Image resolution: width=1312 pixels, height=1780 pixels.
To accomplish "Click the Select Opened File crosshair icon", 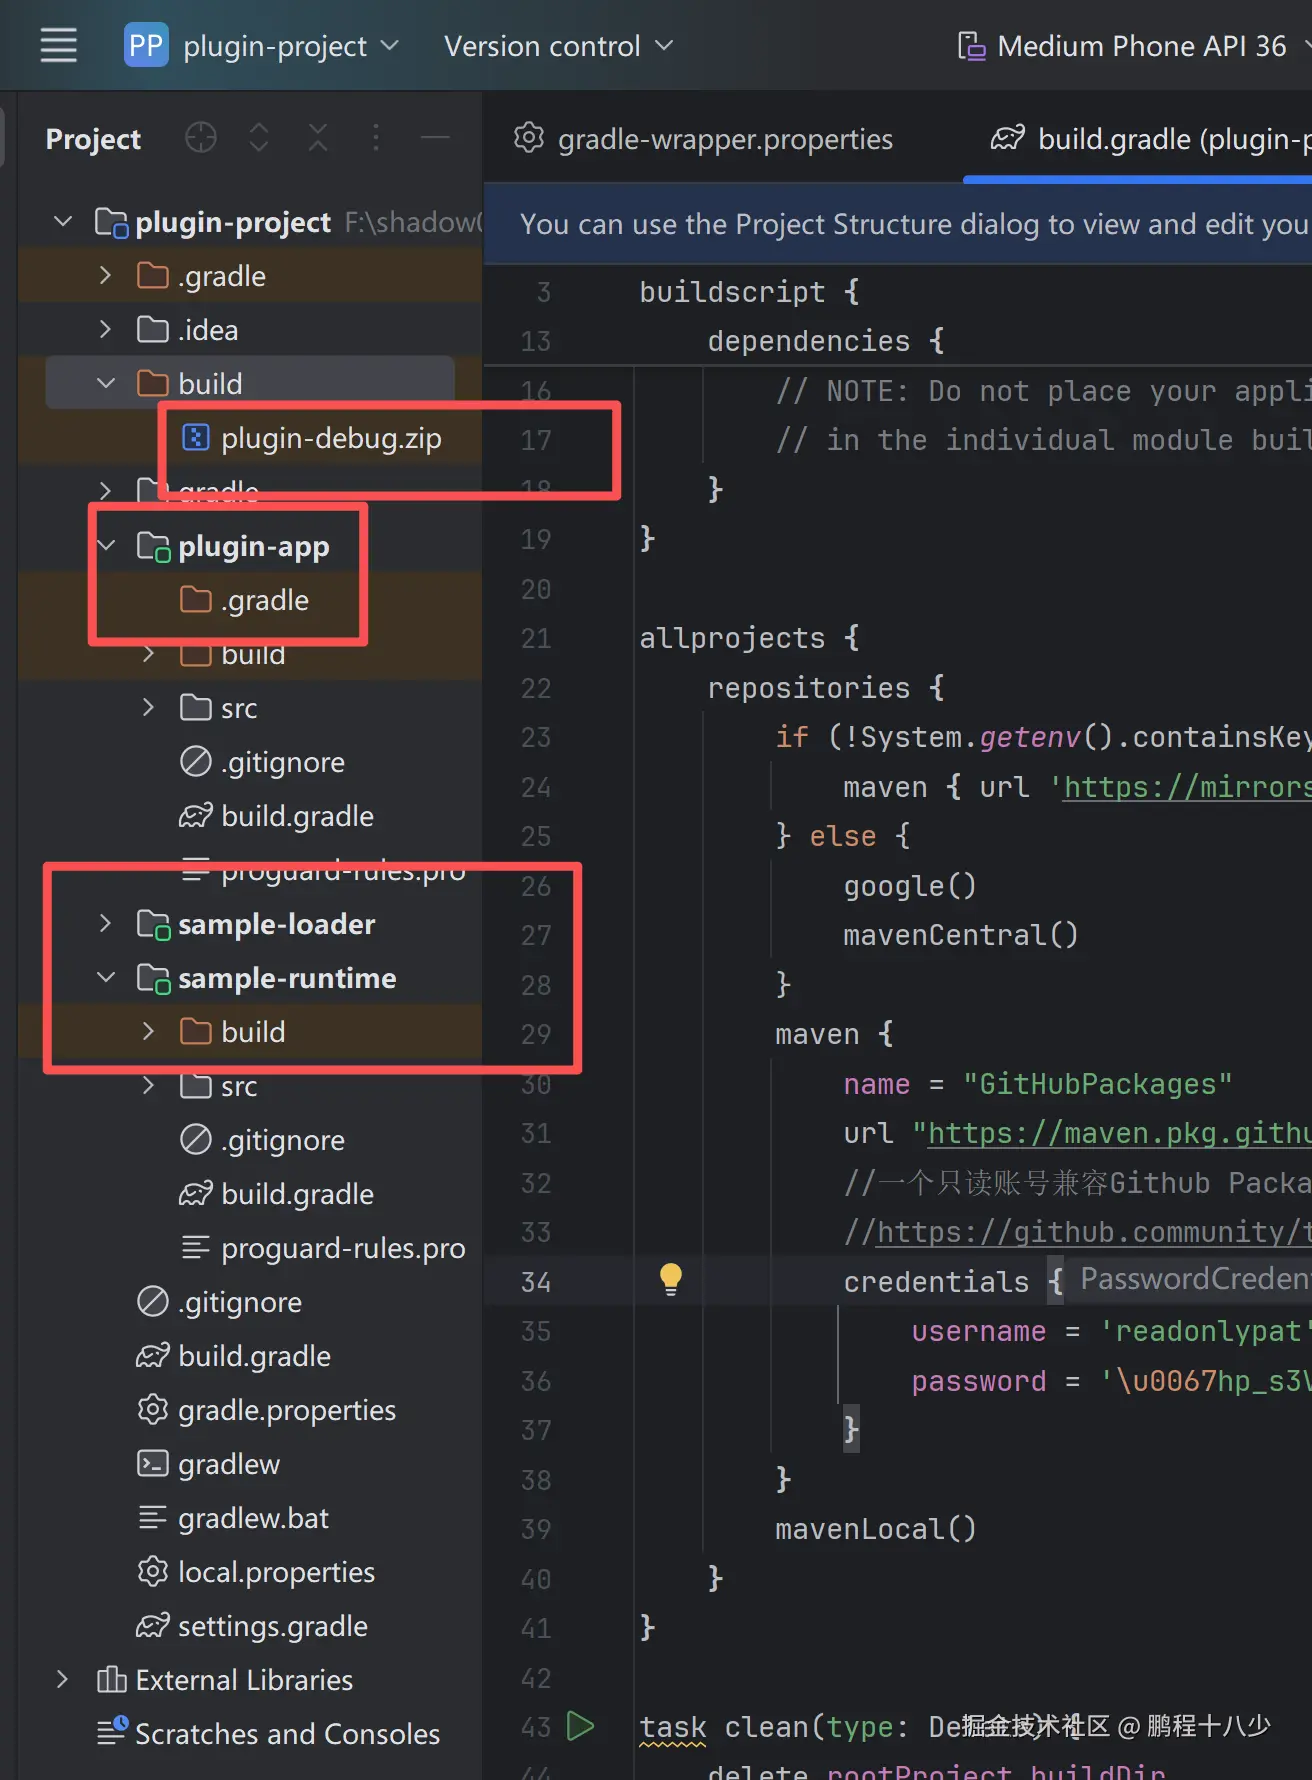I will (x=201, y=138).
